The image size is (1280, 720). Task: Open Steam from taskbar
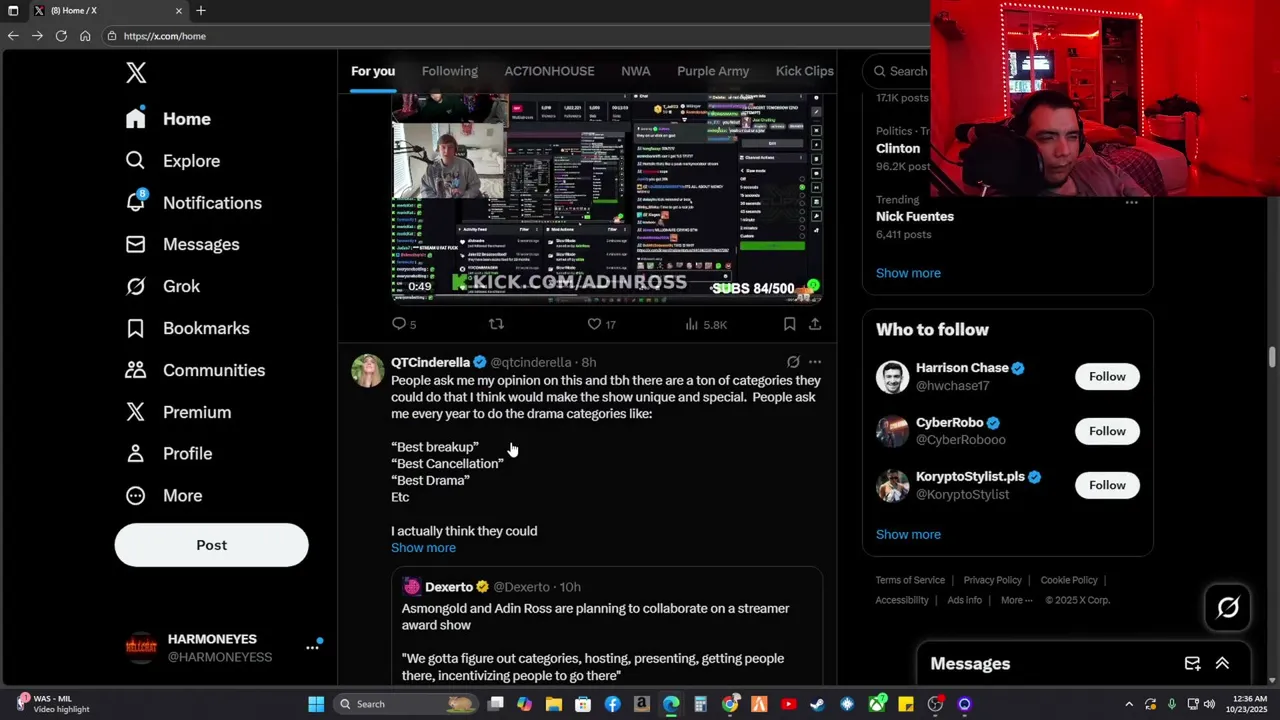(x=818, y=704)
